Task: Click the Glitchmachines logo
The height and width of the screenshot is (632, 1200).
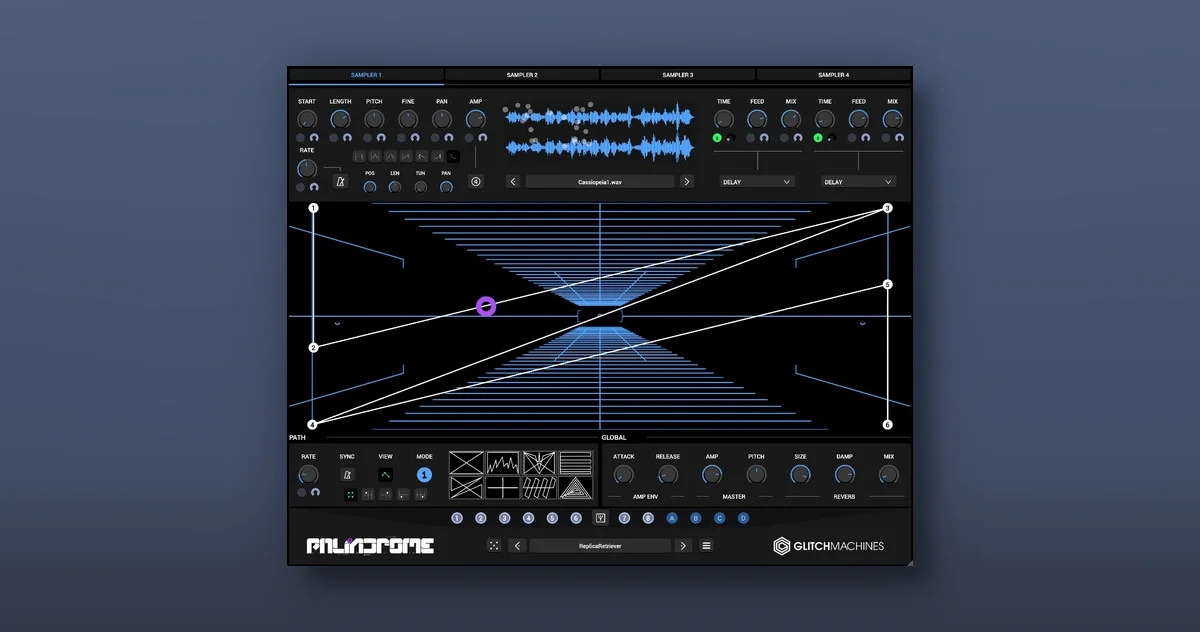Action: 829,546
